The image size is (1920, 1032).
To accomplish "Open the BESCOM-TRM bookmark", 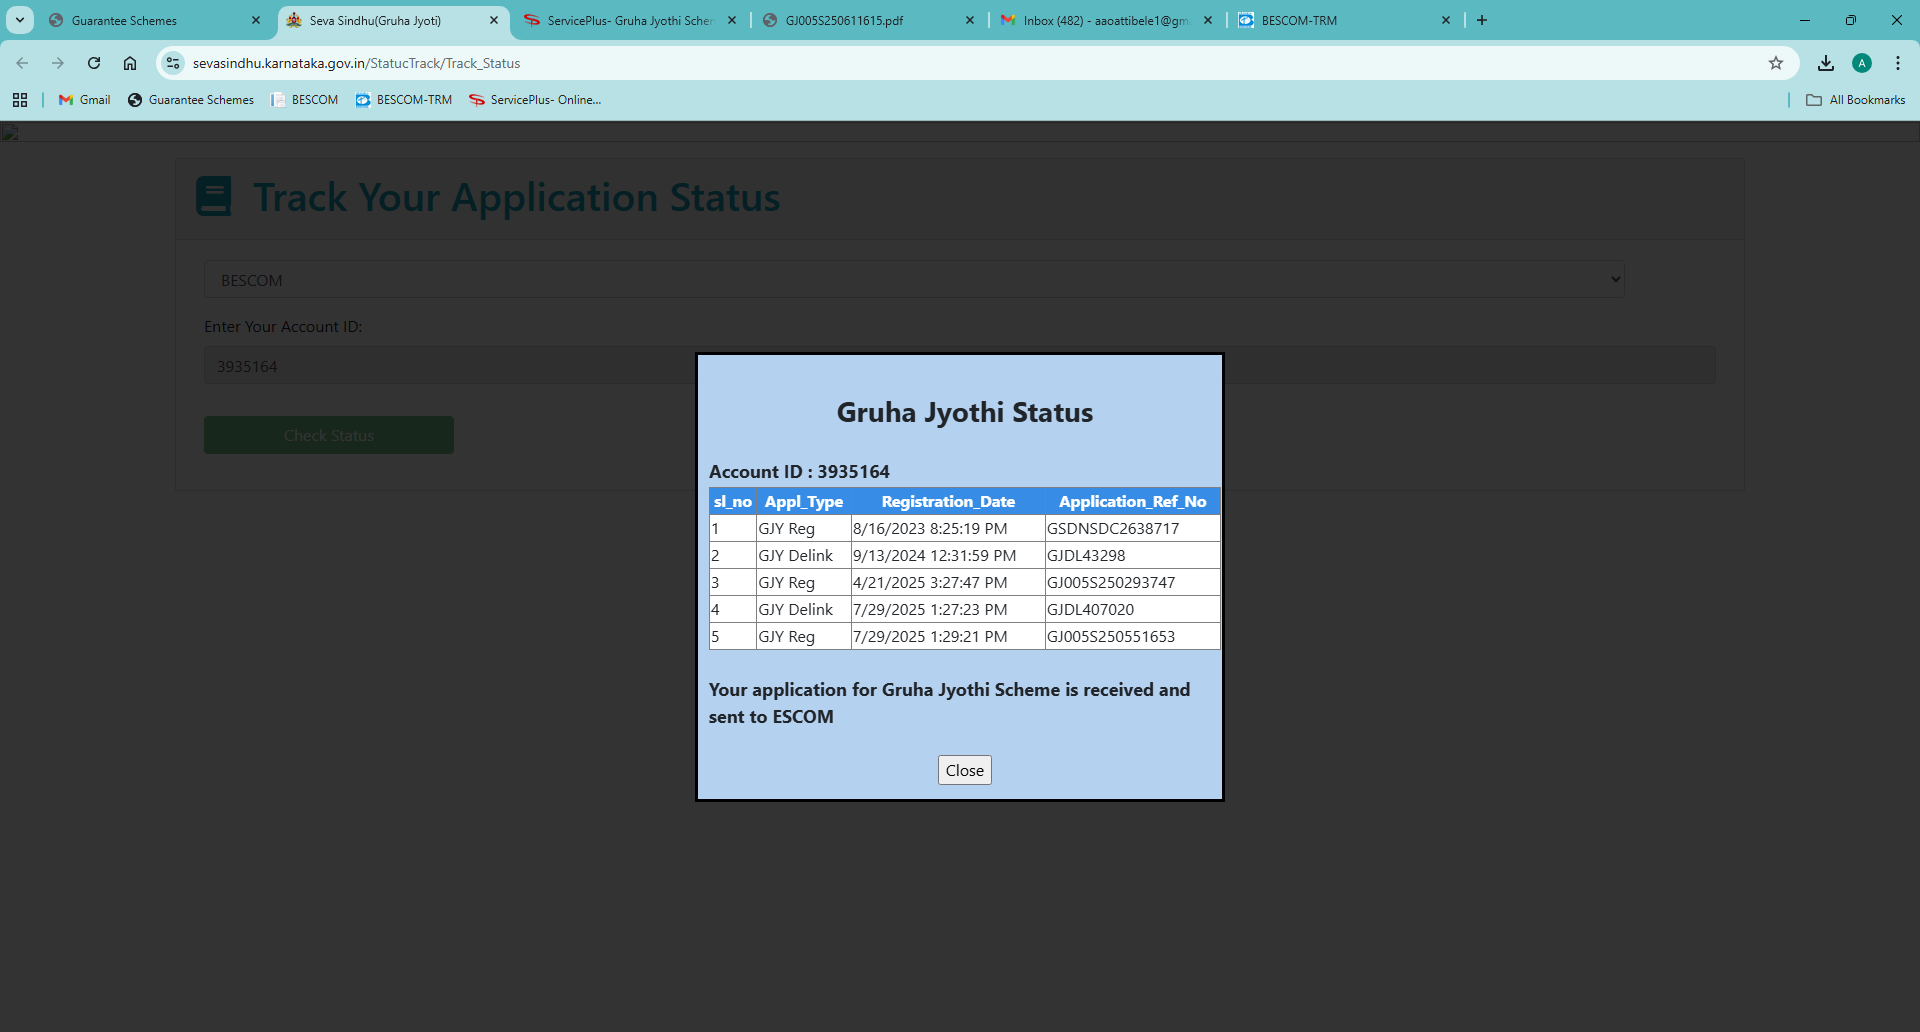I will coord(404,100).
